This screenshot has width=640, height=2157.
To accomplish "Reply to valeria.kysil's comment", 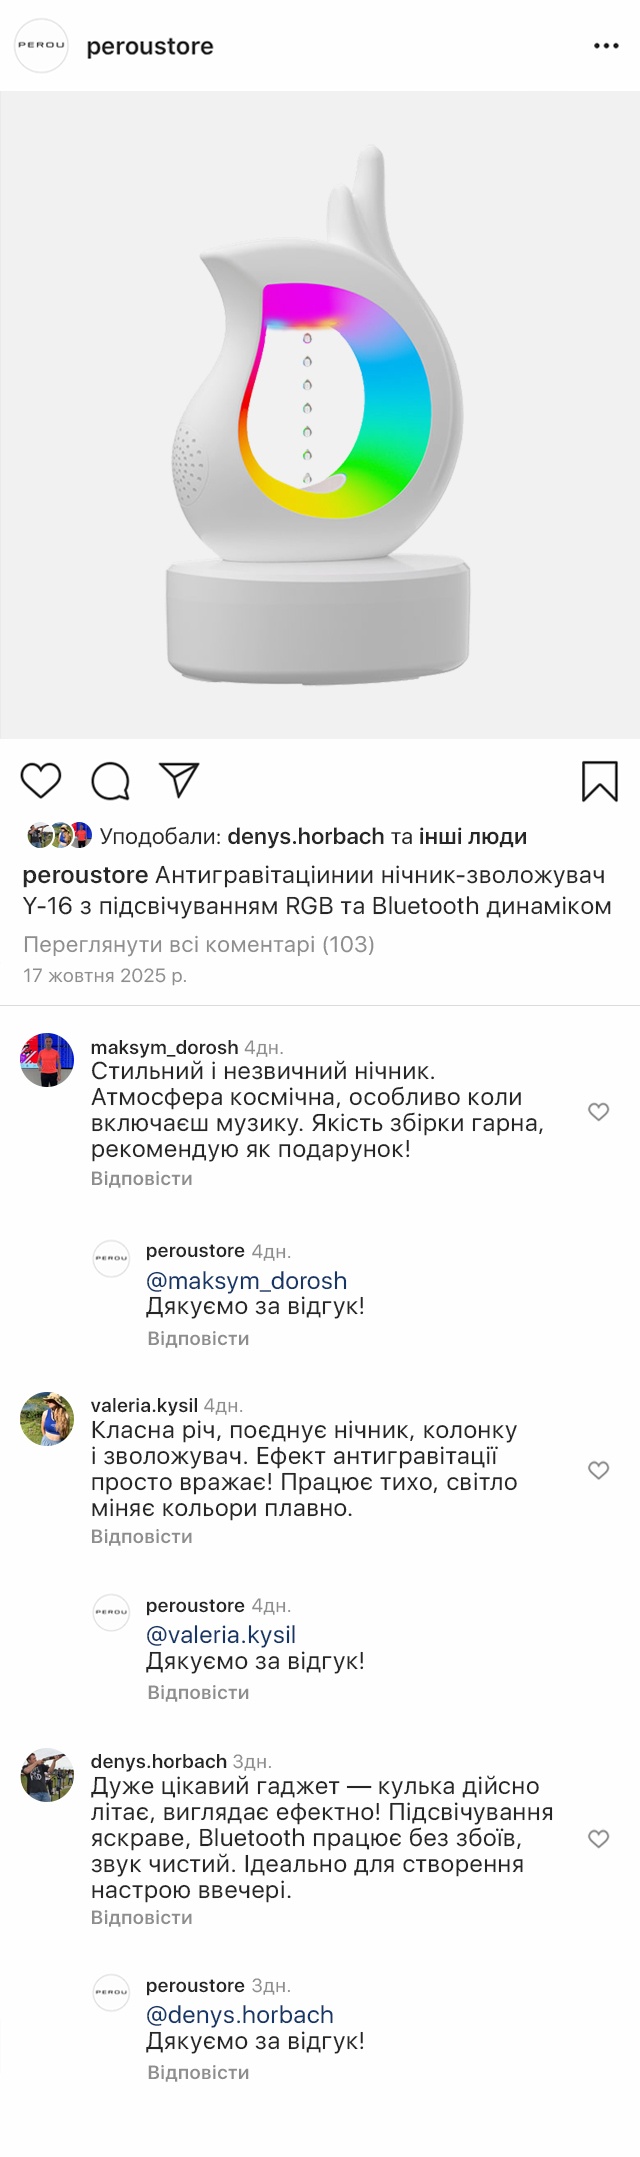I will (x=141, y=1536).
